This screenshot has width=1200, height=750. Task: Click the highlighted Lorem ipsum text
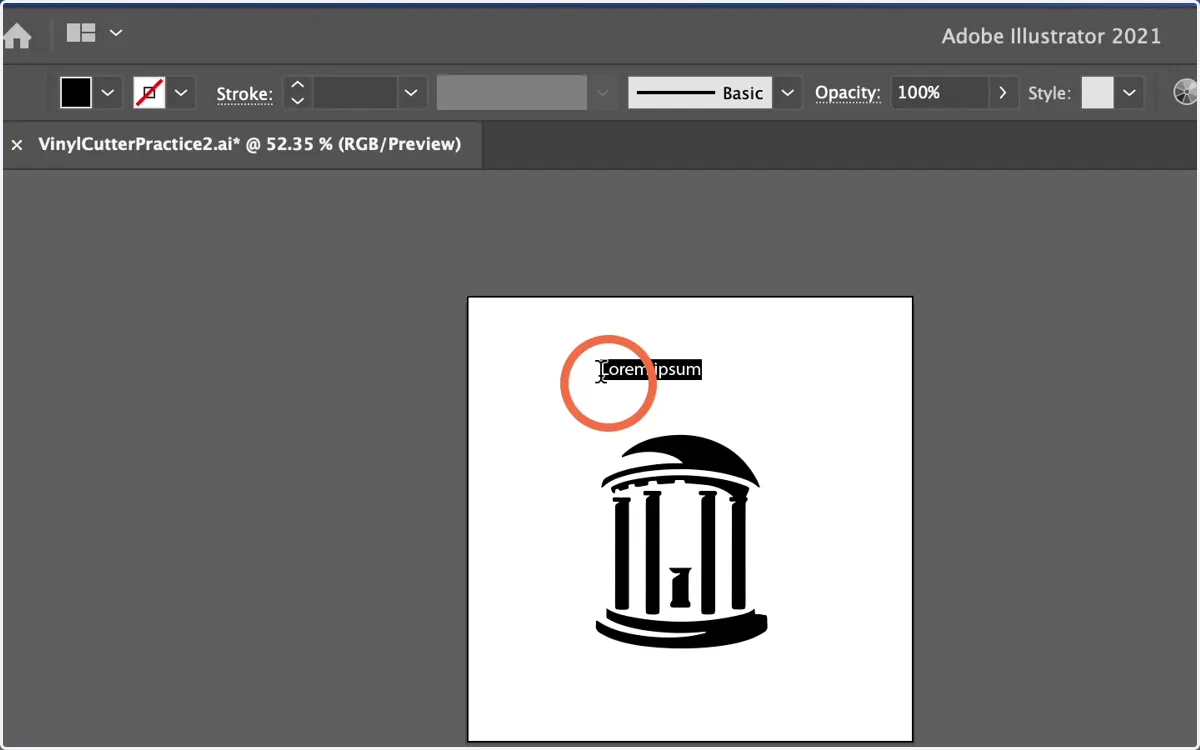(x=651, y=370)
